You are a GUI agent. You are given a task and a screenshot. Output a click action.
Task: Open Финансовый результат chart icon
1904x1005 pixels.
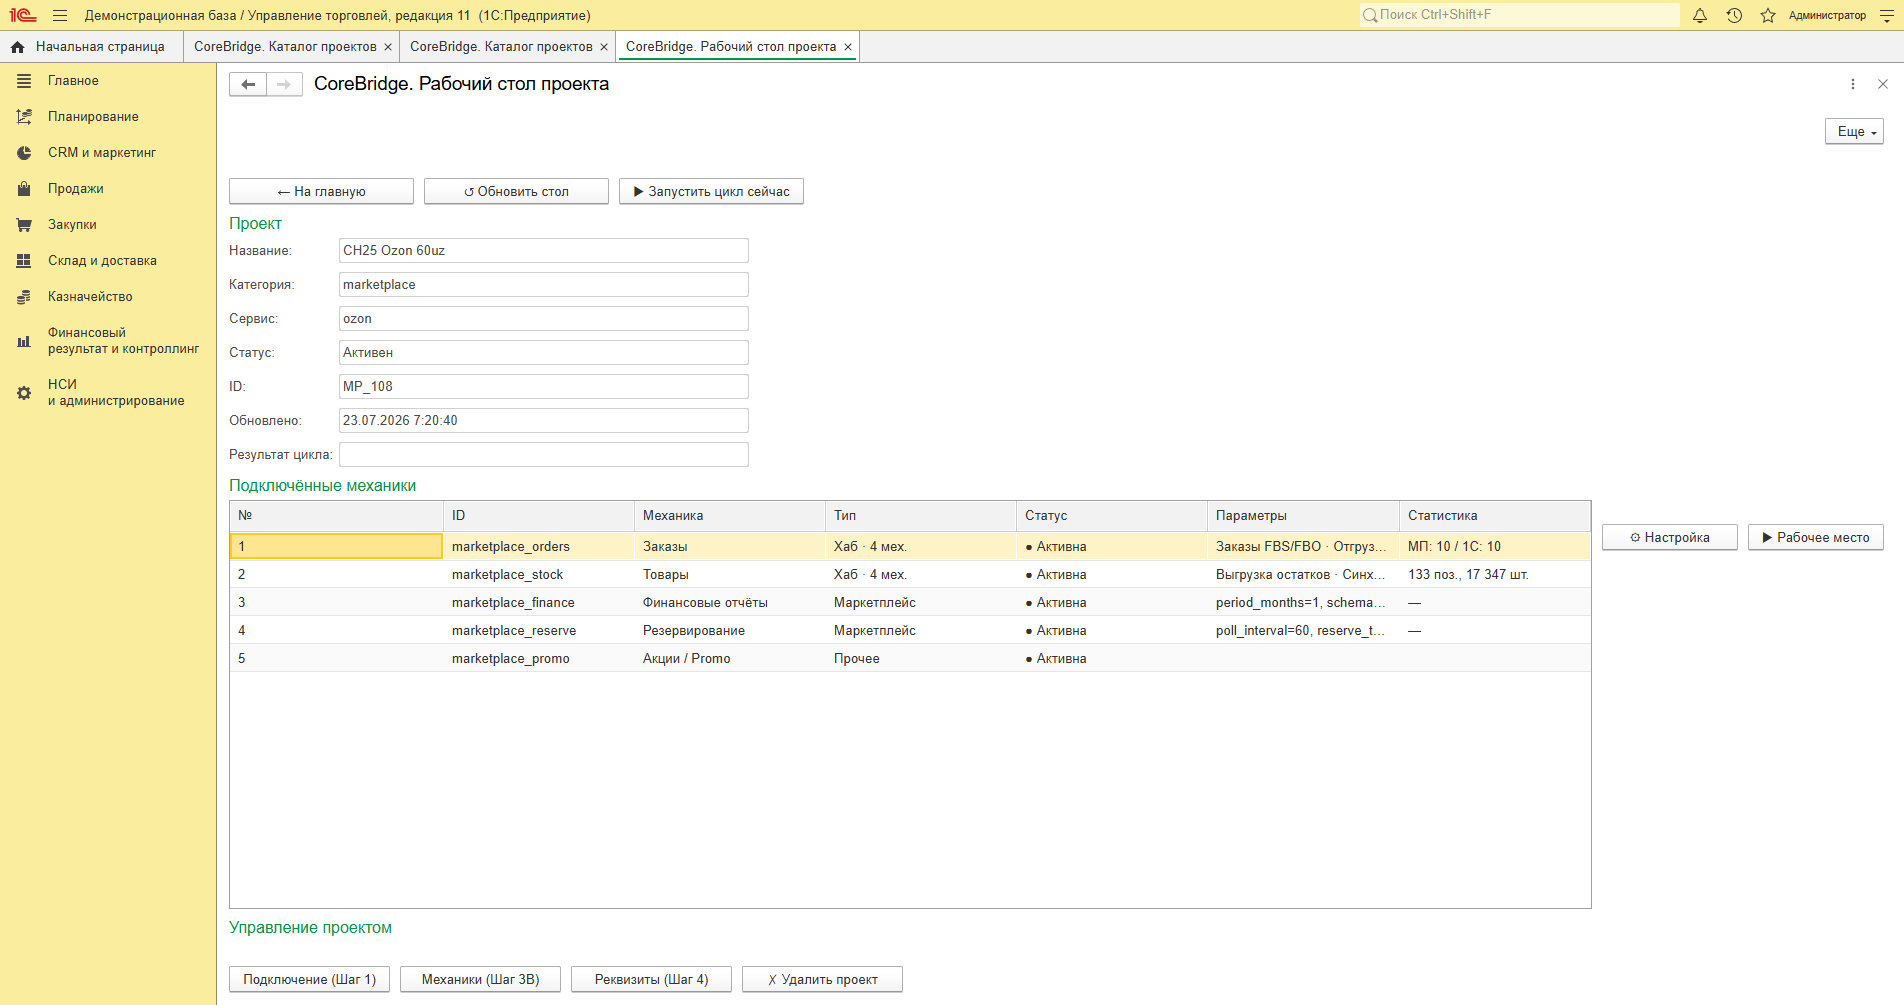(24, 341)
